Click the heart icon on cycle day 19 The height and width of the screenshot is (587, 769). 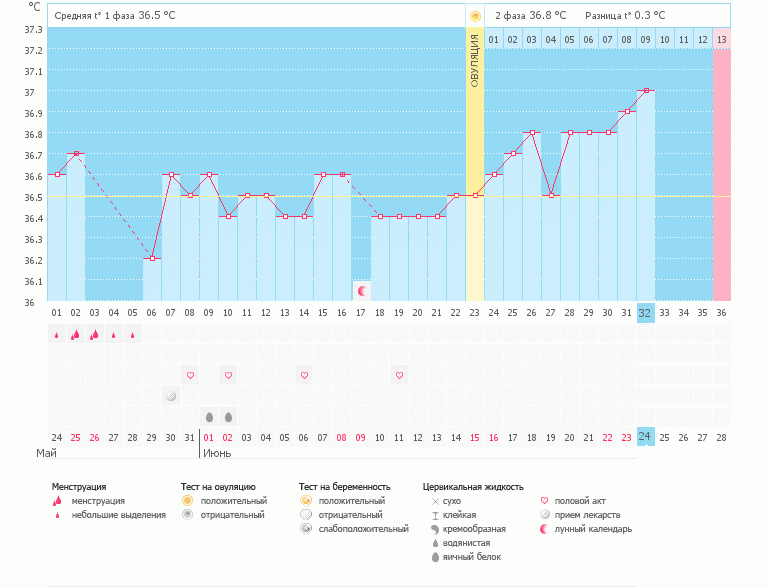(399, 375)
